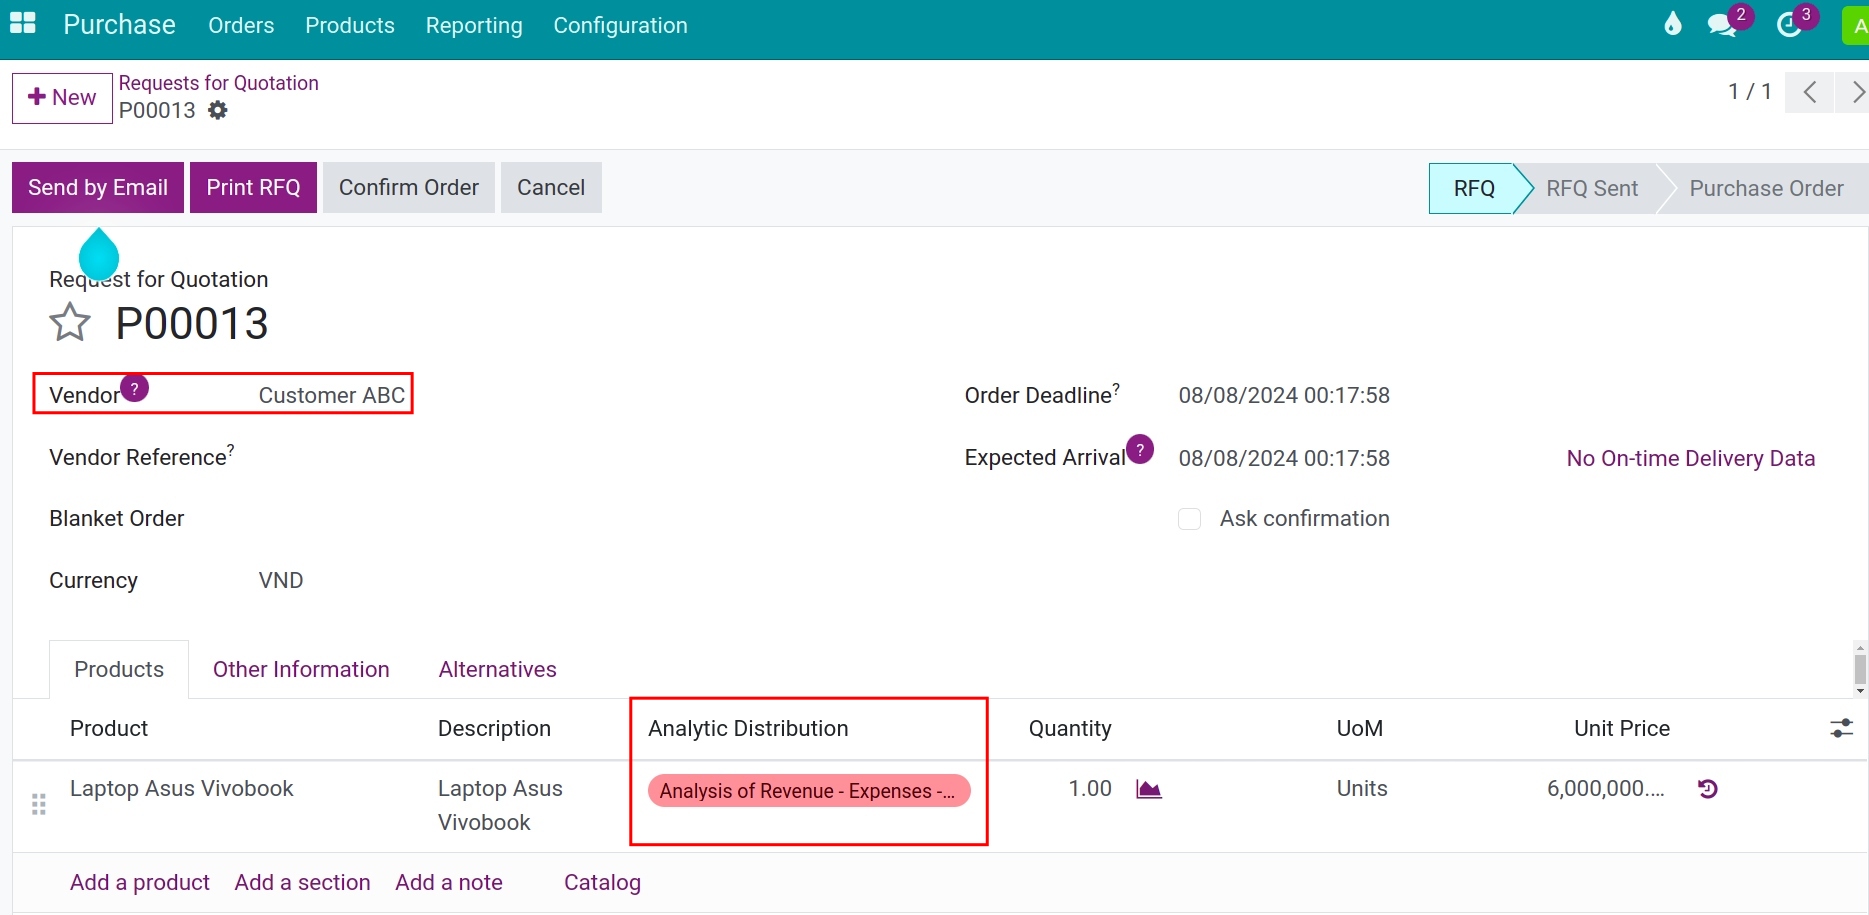Open the Configuration menu
1869x915 pixels.
[x=621, y=25]
